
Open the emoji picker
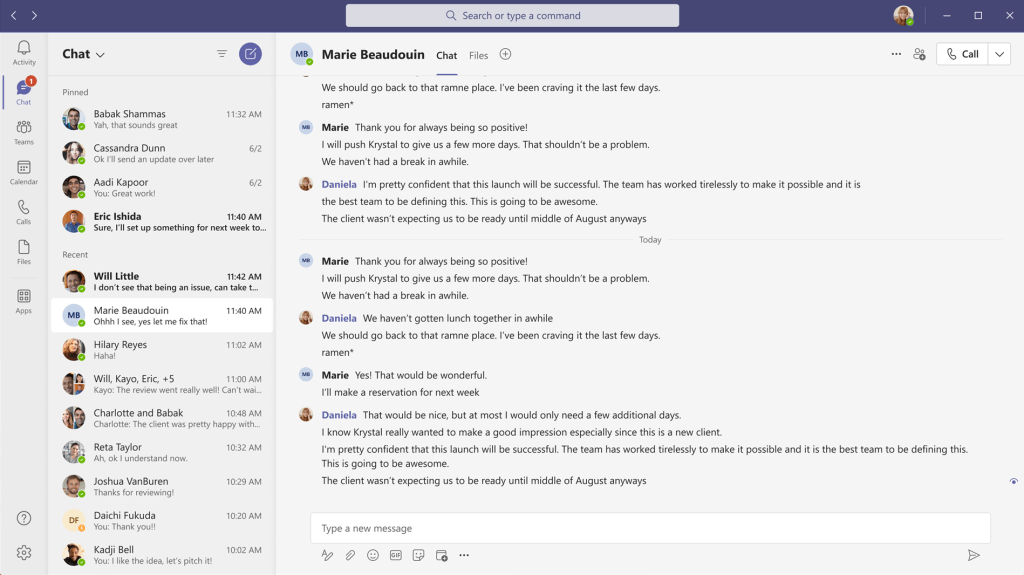(x=373, y=555)
